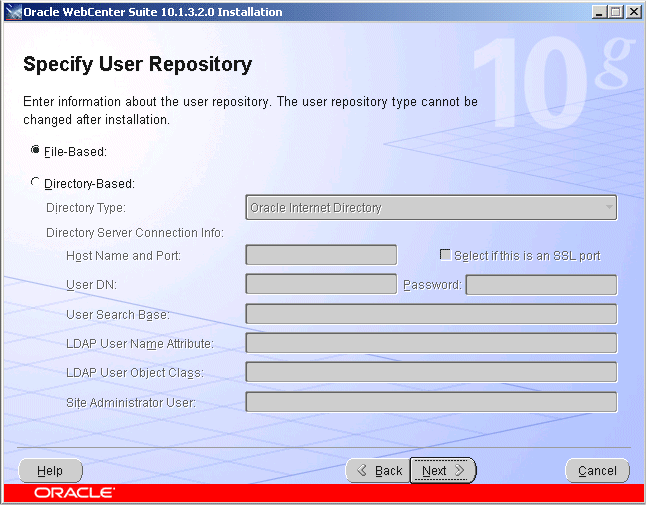Maximize the installation window
Screen dimensions: 646x505
tap(616, 12)
